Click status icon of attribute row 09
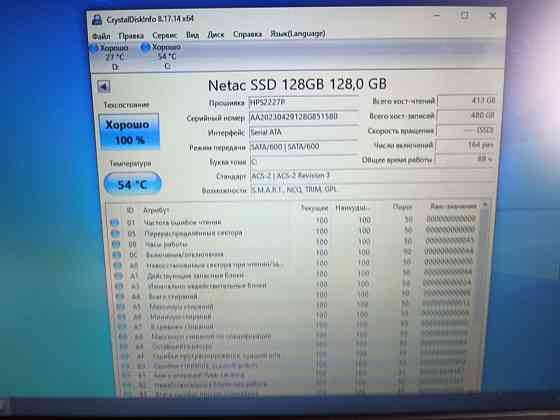 point(116,244)
